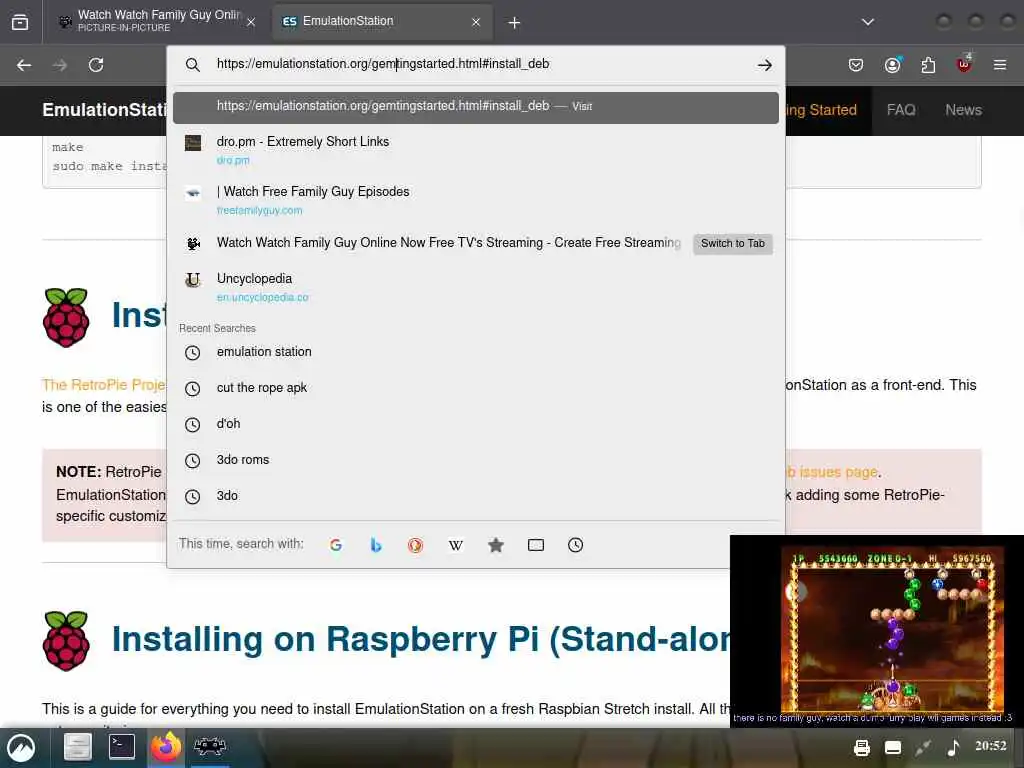Open the Firefox View tab icon

[x=20, y=22]
